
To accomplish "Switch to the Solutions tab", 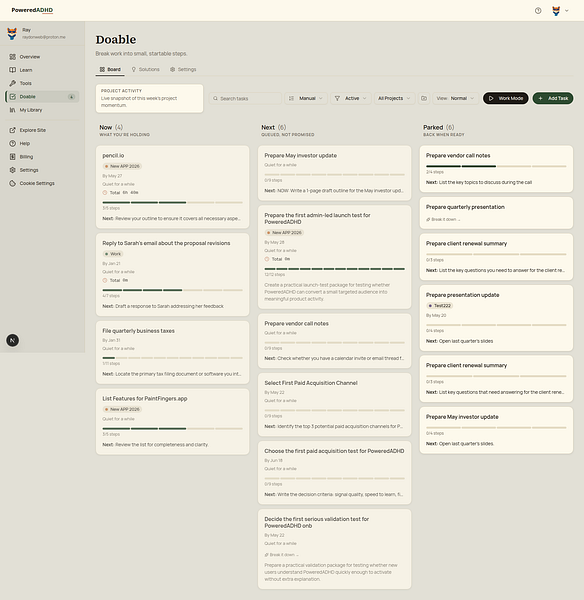I will (x=145, y=69).
